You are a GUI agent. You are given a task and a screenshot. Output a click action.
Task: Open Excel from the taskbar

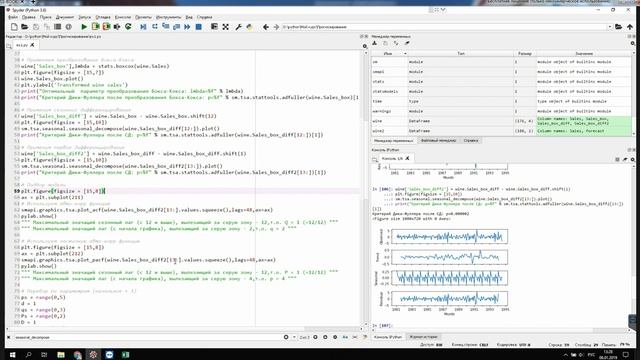click(x=125, y=354)
